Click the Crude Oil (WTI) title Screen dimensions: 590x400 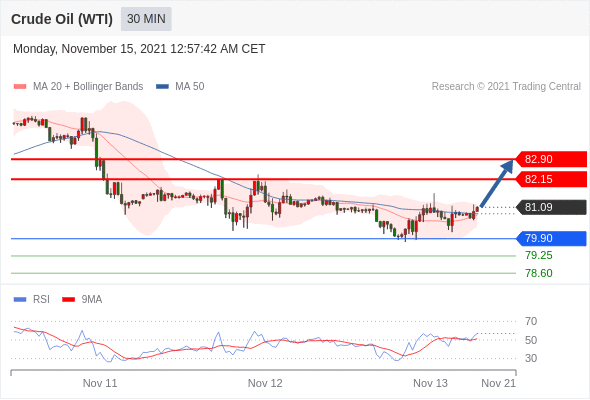tap(62, 19)
